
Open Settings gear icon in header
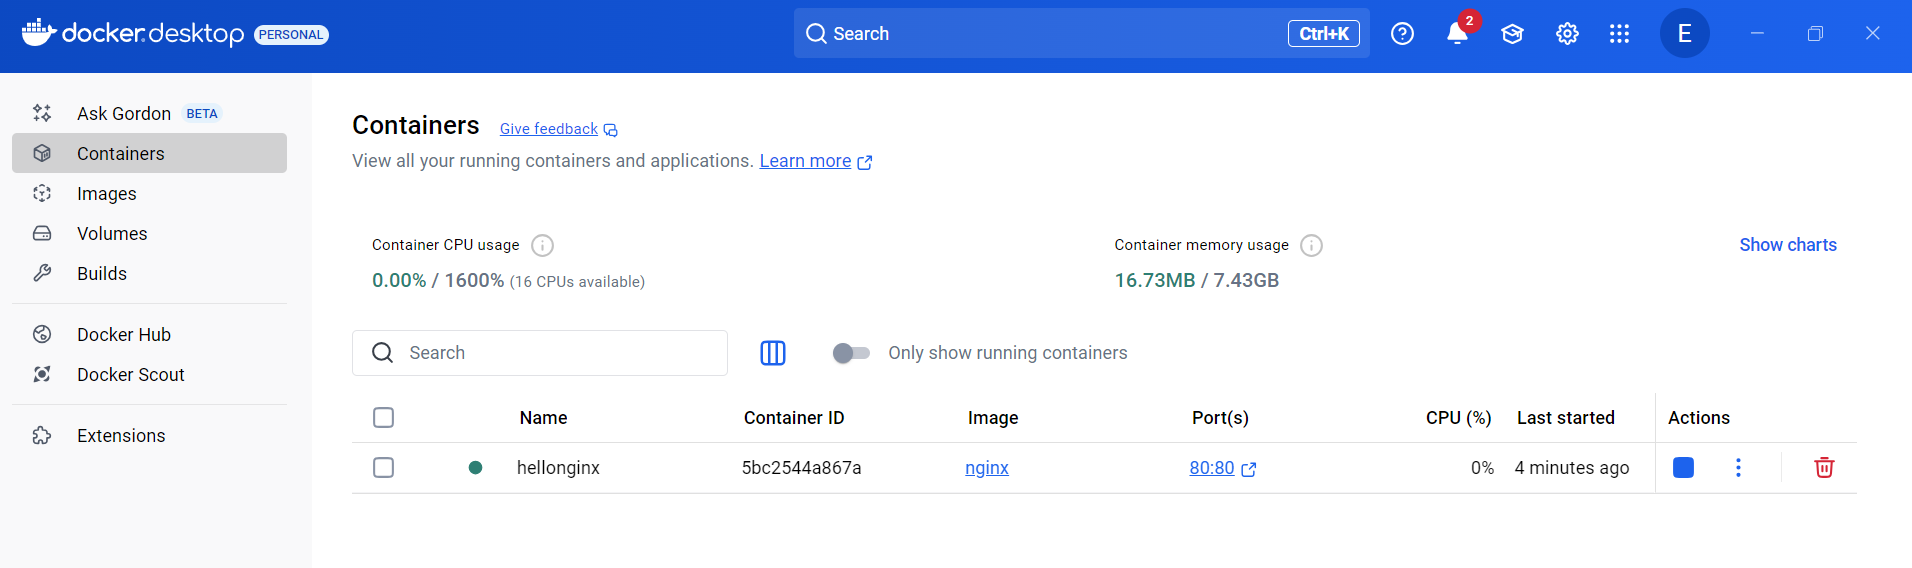click(x=1567, y=34)
